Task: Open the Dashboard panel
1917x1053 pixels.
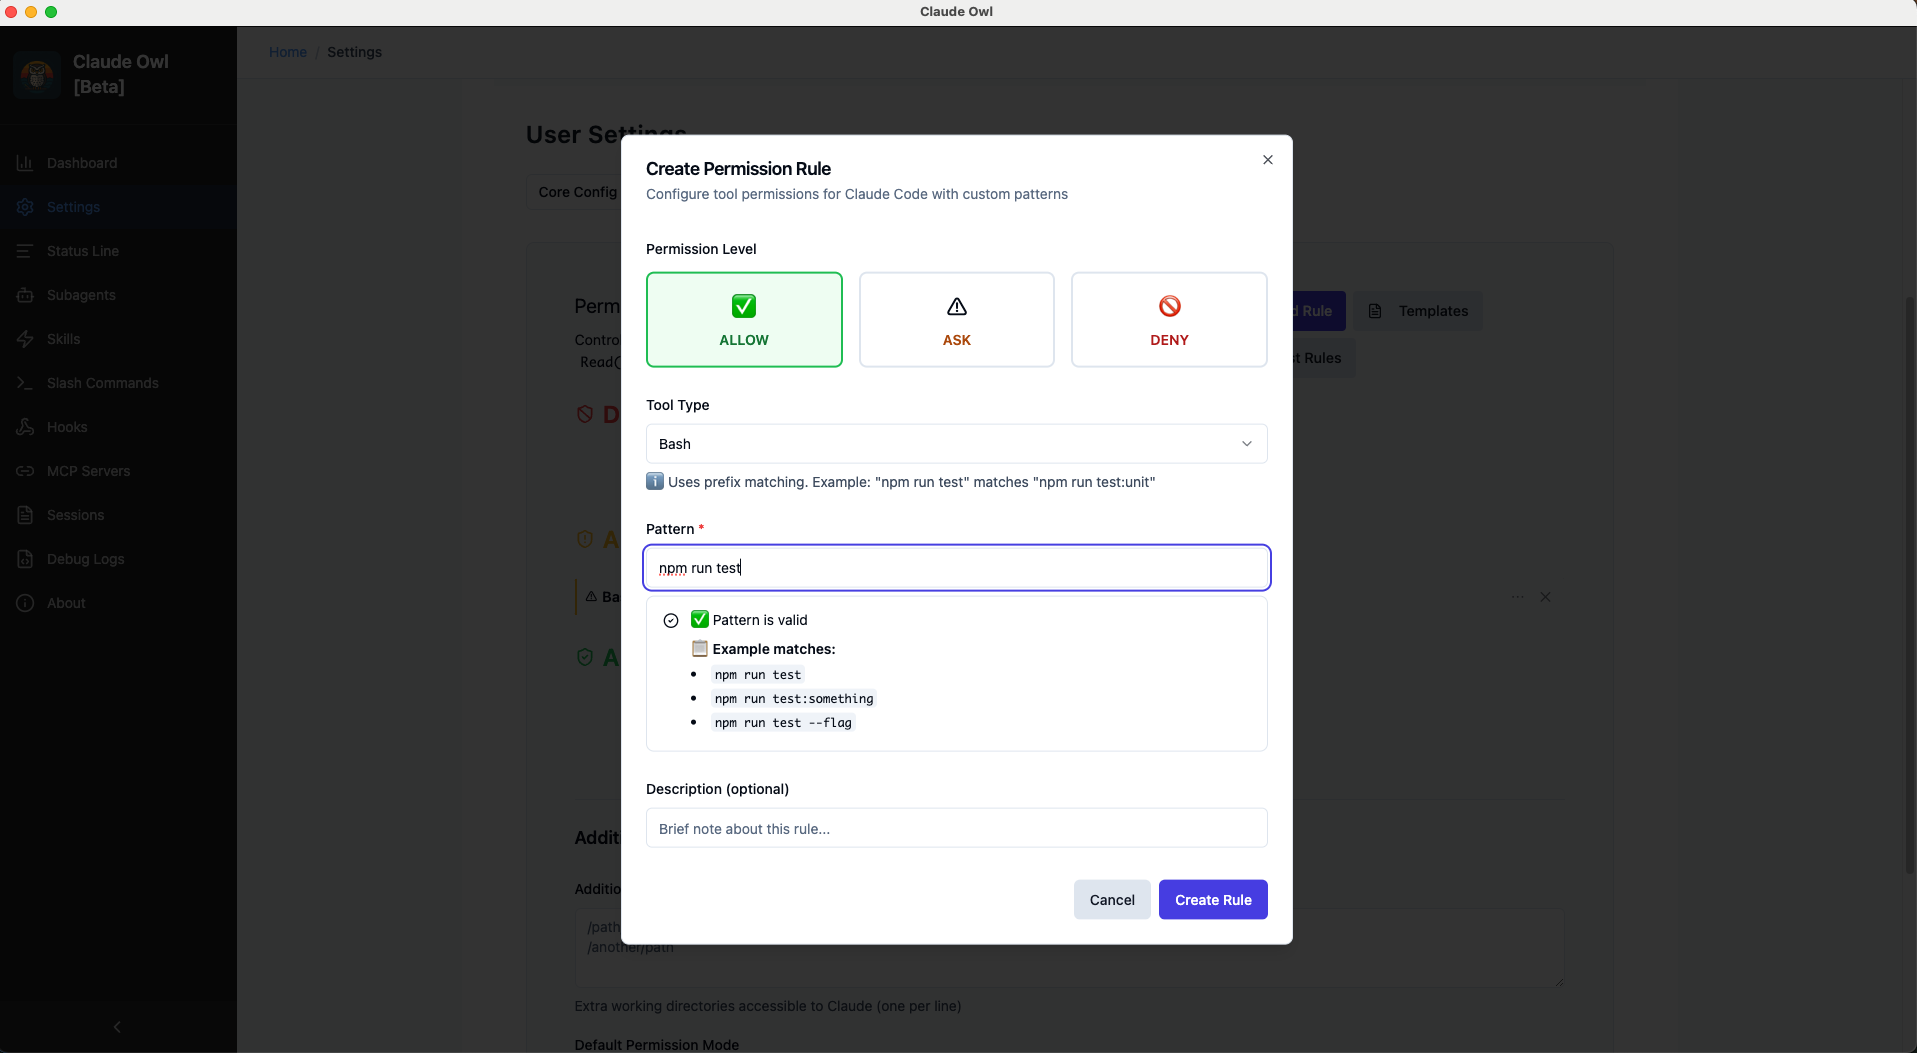Action: 80,163
